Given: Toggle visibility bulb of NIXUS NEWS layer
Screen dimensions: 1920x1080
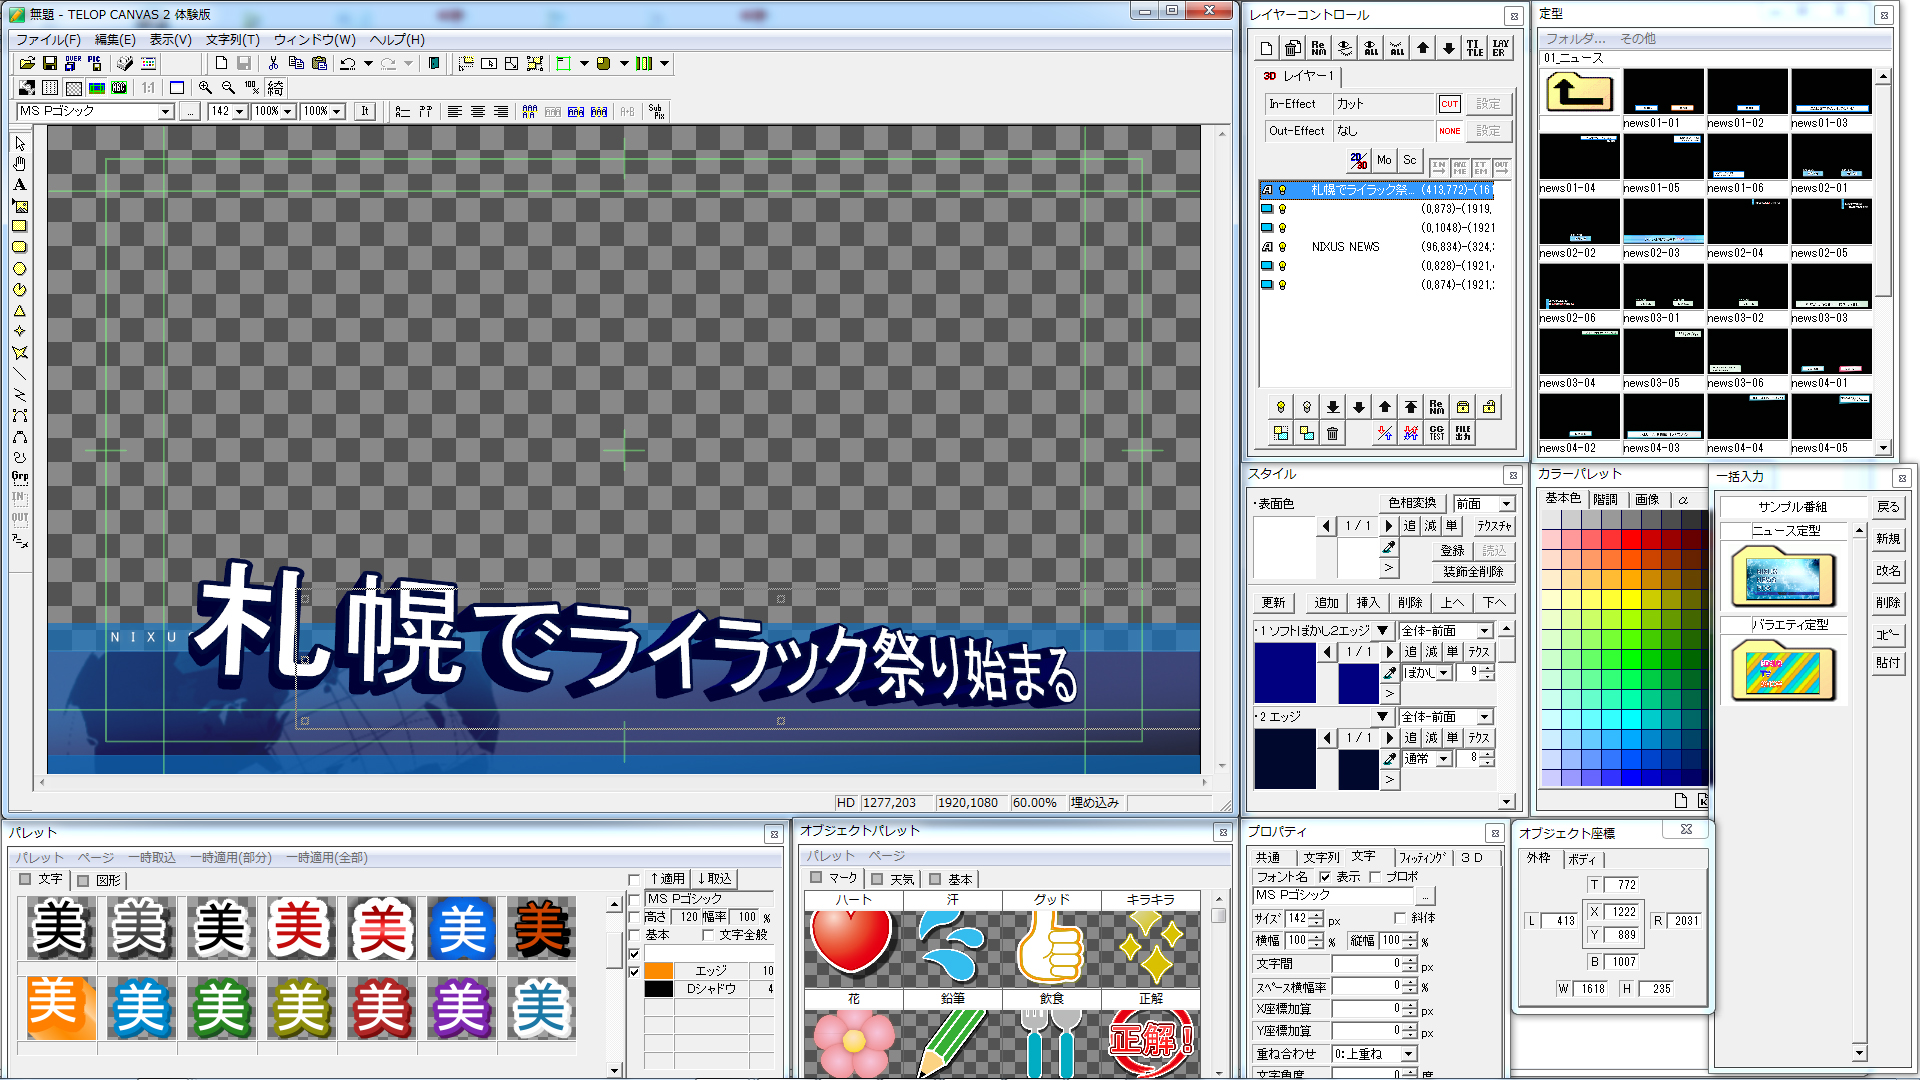Looking at the screenshot, I should click(1283, 247).
